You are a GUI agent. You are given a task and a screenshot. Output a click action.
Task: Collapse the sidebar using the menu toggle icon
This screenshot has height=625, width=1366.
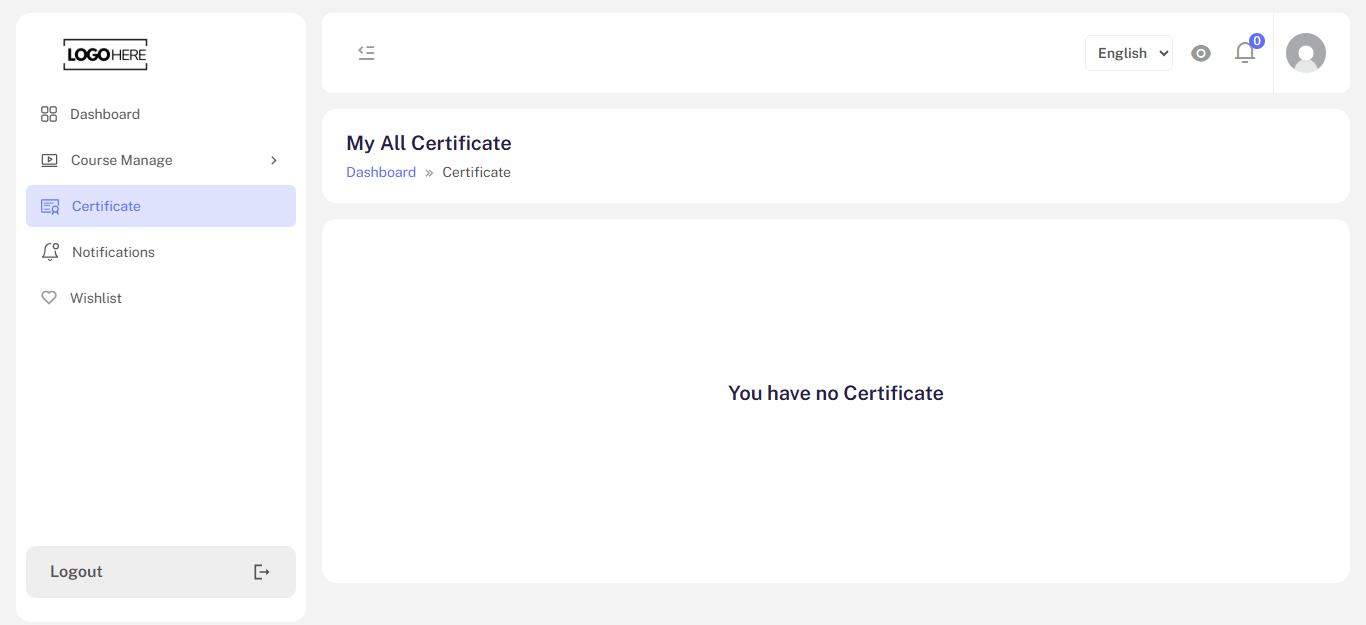point(366,53)
